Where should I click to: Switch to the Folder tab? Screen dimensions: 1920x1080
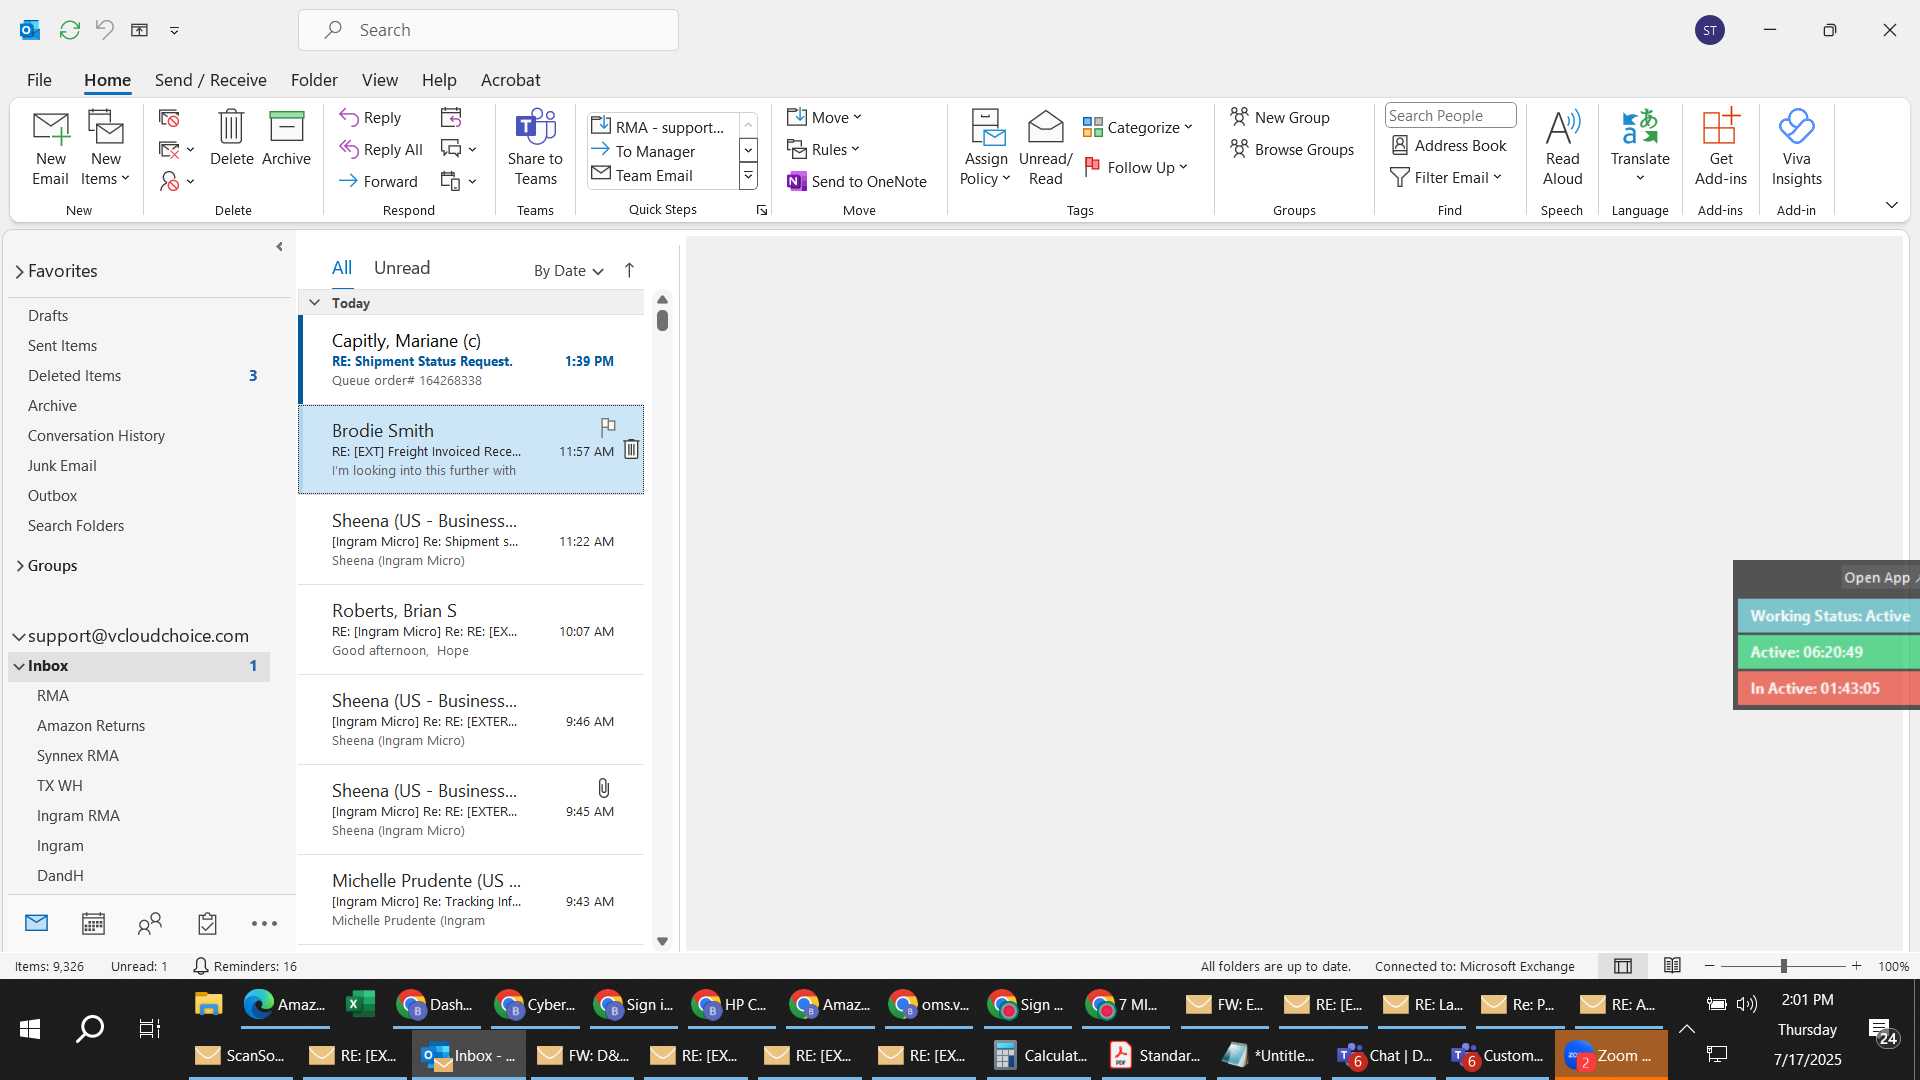[314, 79]
